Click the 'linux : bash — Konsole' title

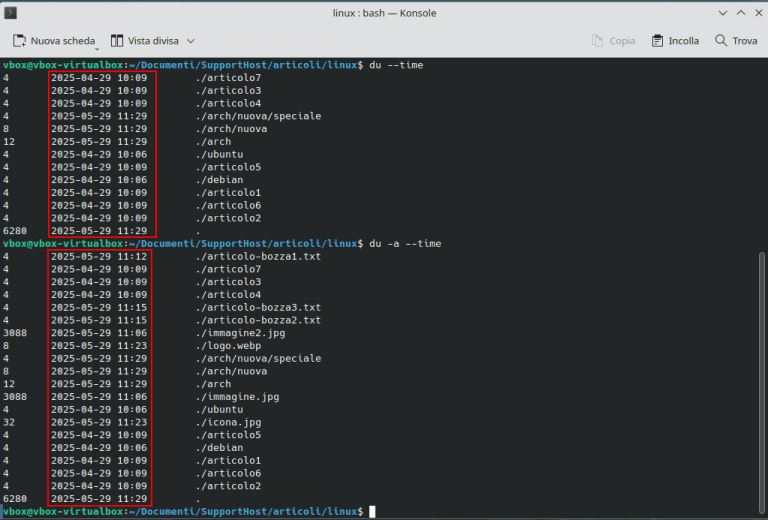click(384, 13)
